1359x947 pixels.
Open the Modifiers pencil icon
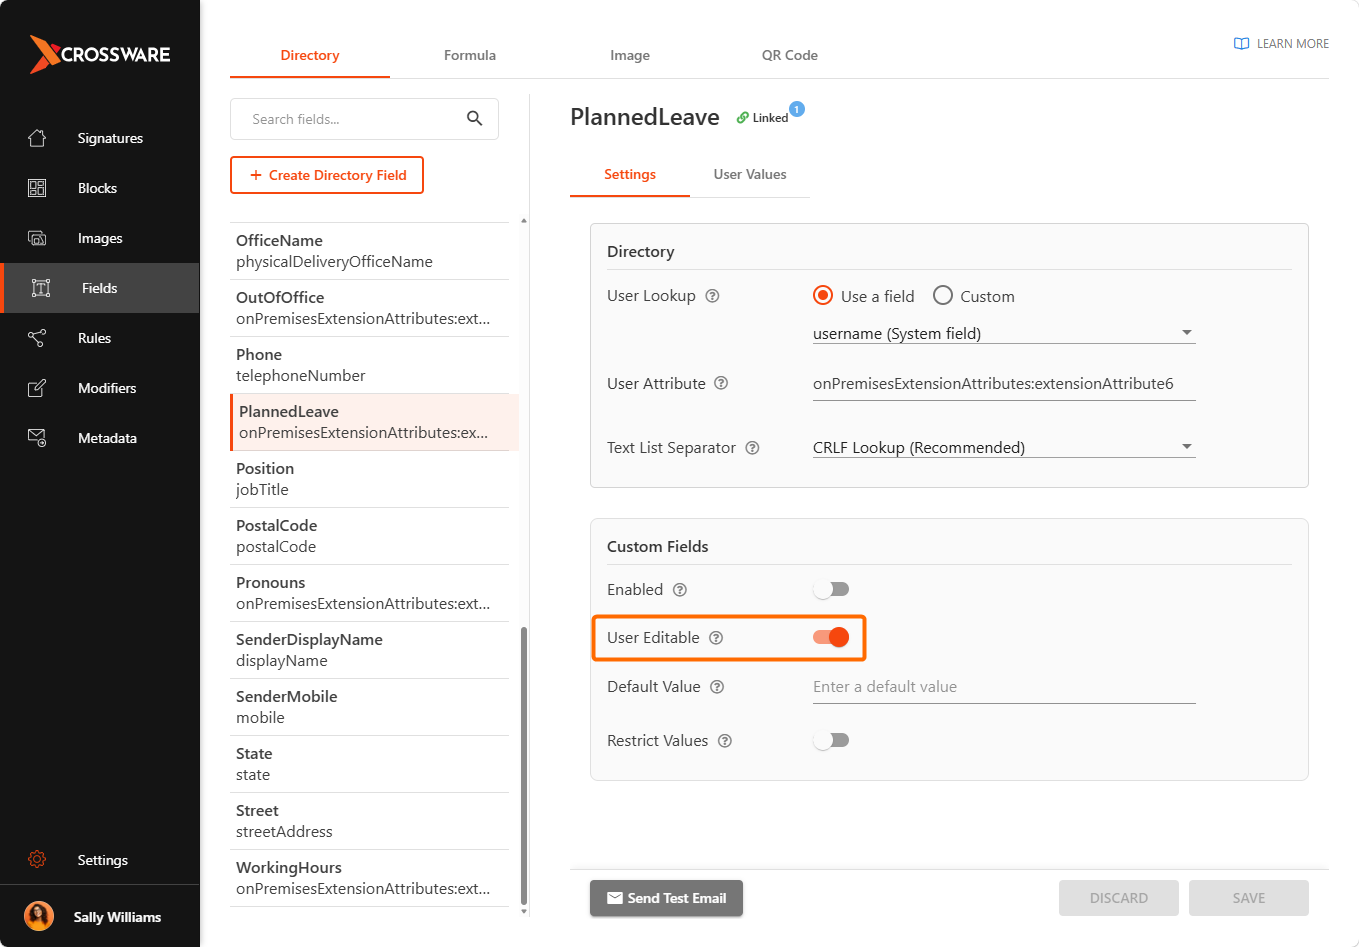coord(37,388)
